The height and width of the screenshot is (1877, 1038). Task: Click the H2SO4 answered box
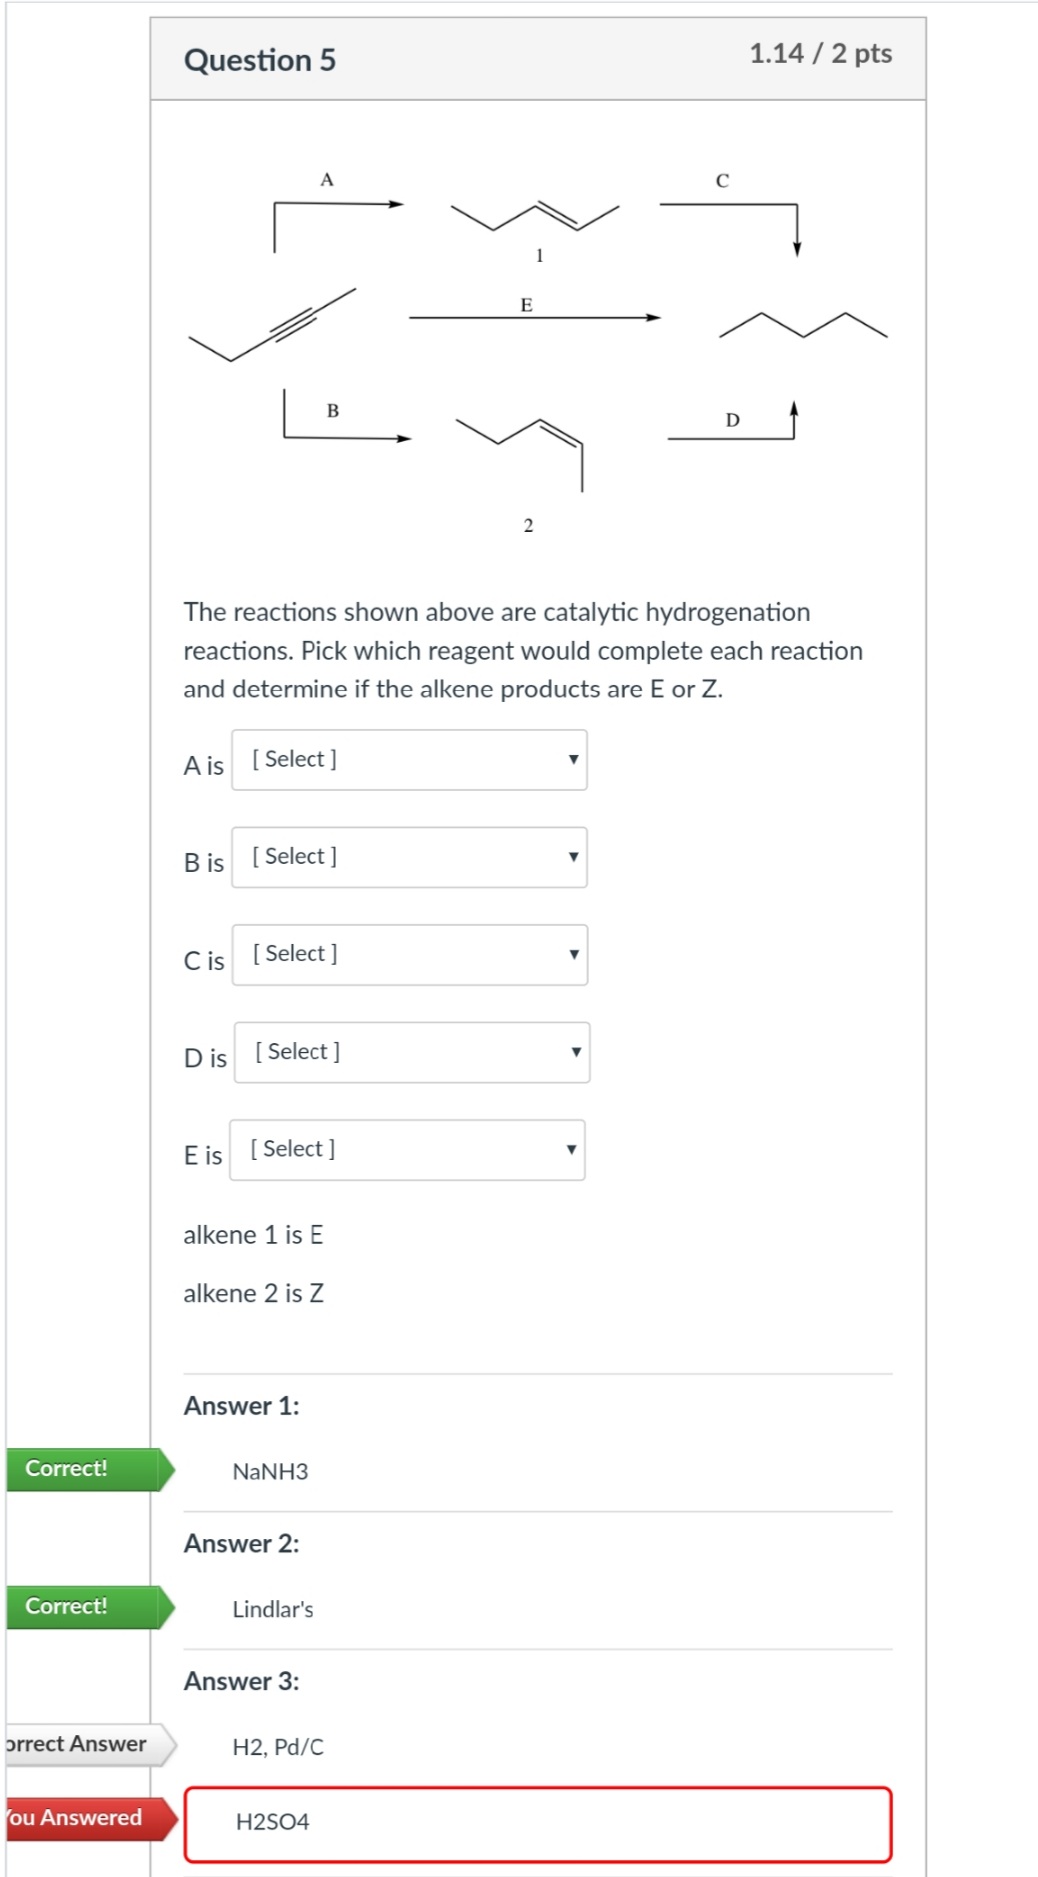[538, 1824]
